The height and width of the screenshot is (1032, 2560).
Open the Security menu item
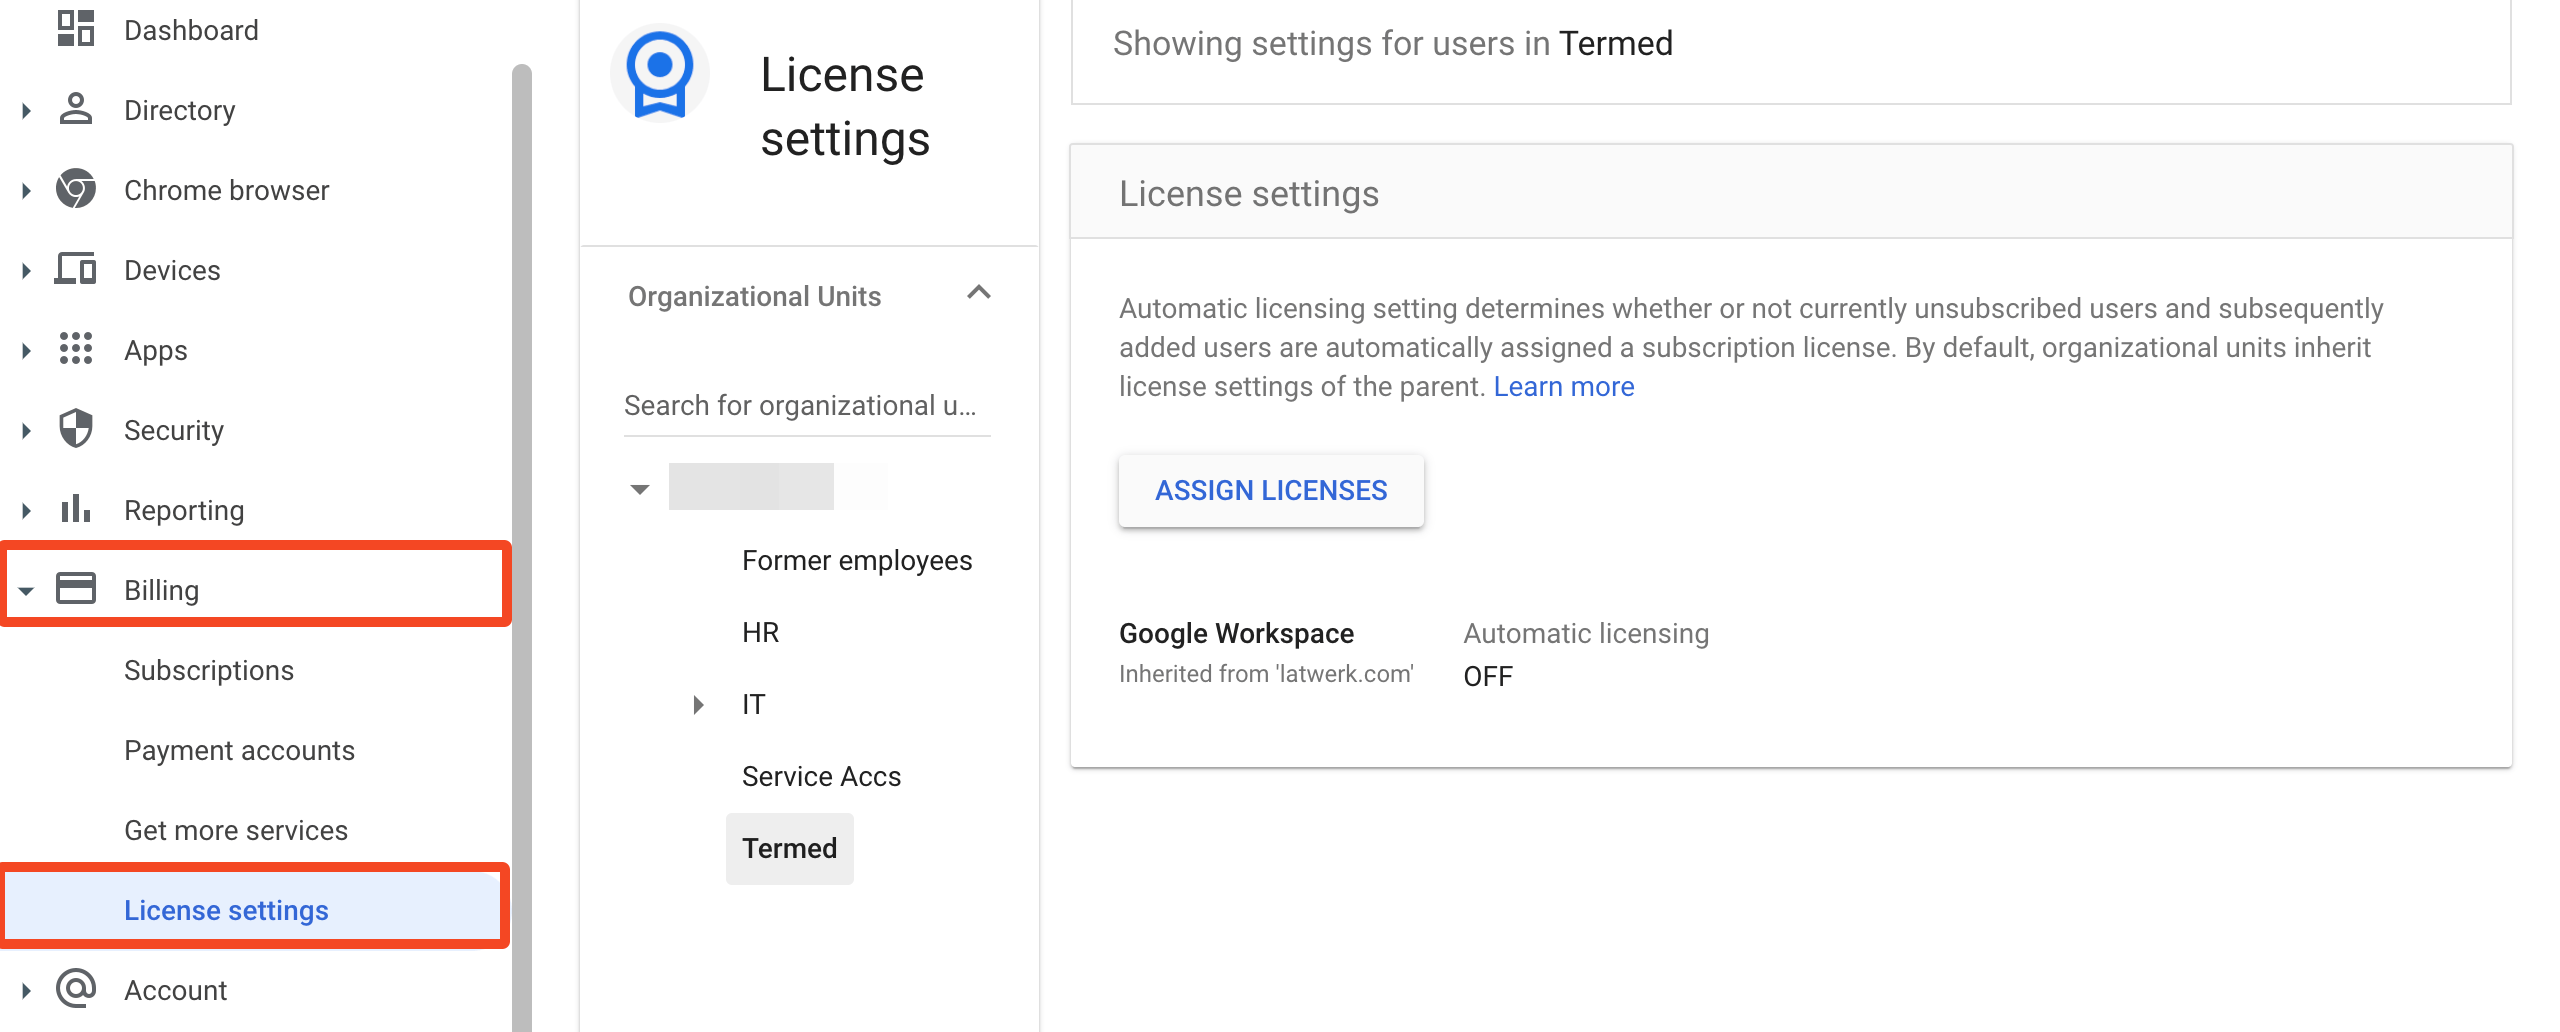[174, 430]
